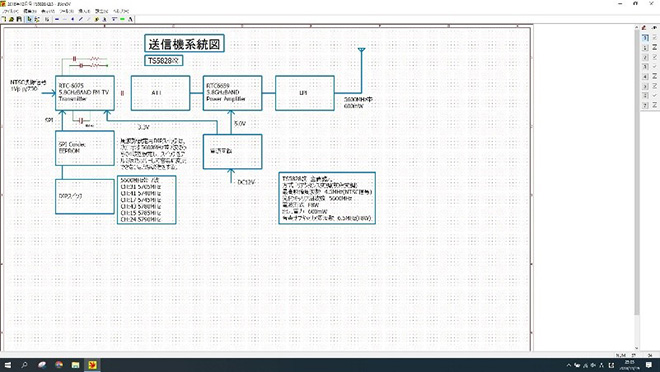Toggle visibility checkbox for layer 4
This screenshot has width=660, height=372.
tap(655, 77)
